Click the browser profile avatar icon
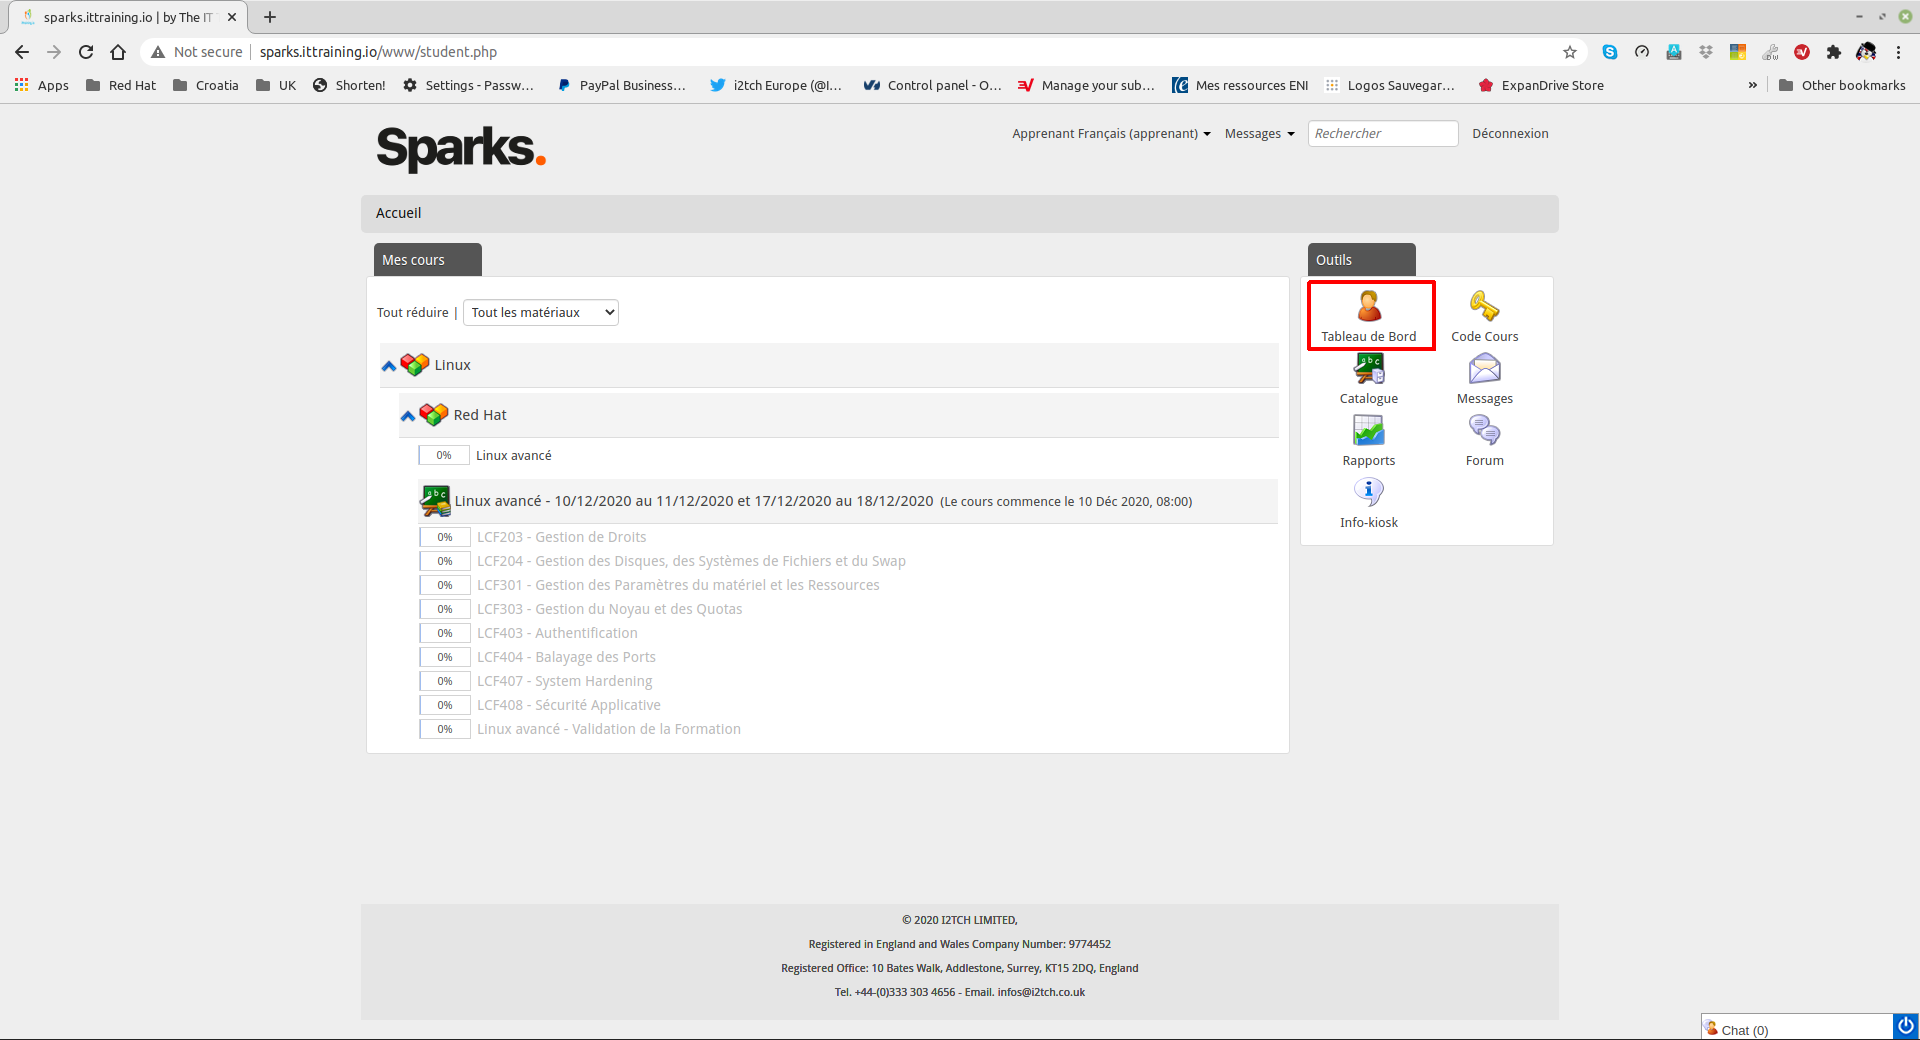 [1866, 52]
